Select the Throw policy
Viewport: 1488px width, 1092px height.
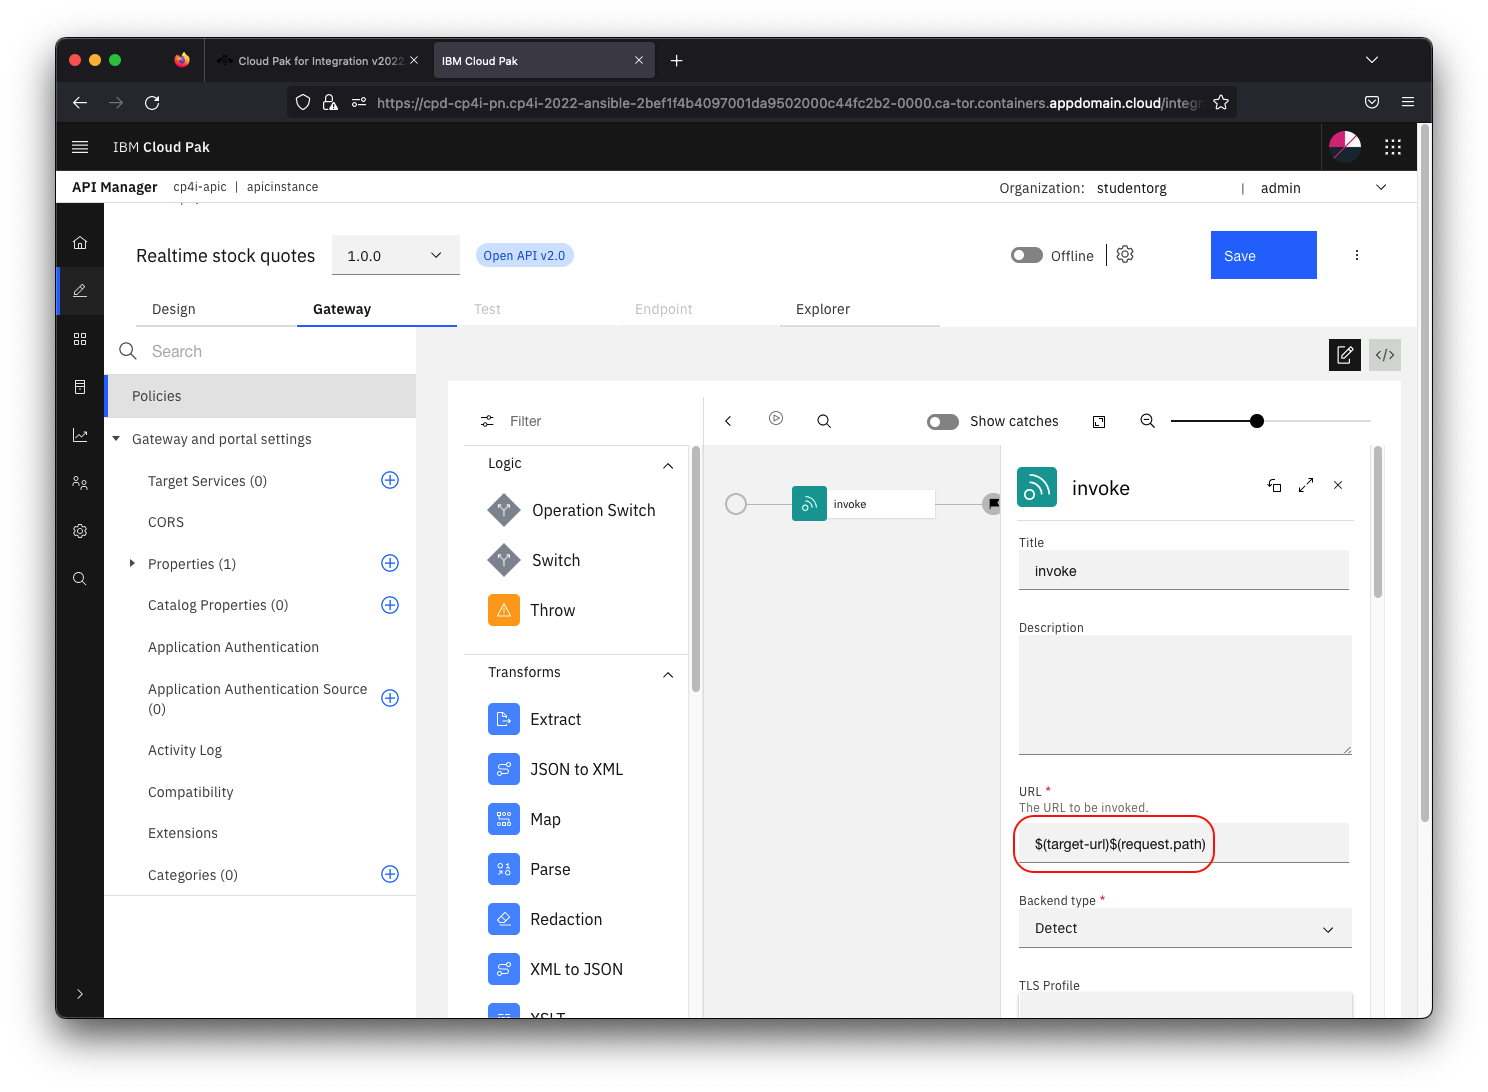[x=531, y=610]
